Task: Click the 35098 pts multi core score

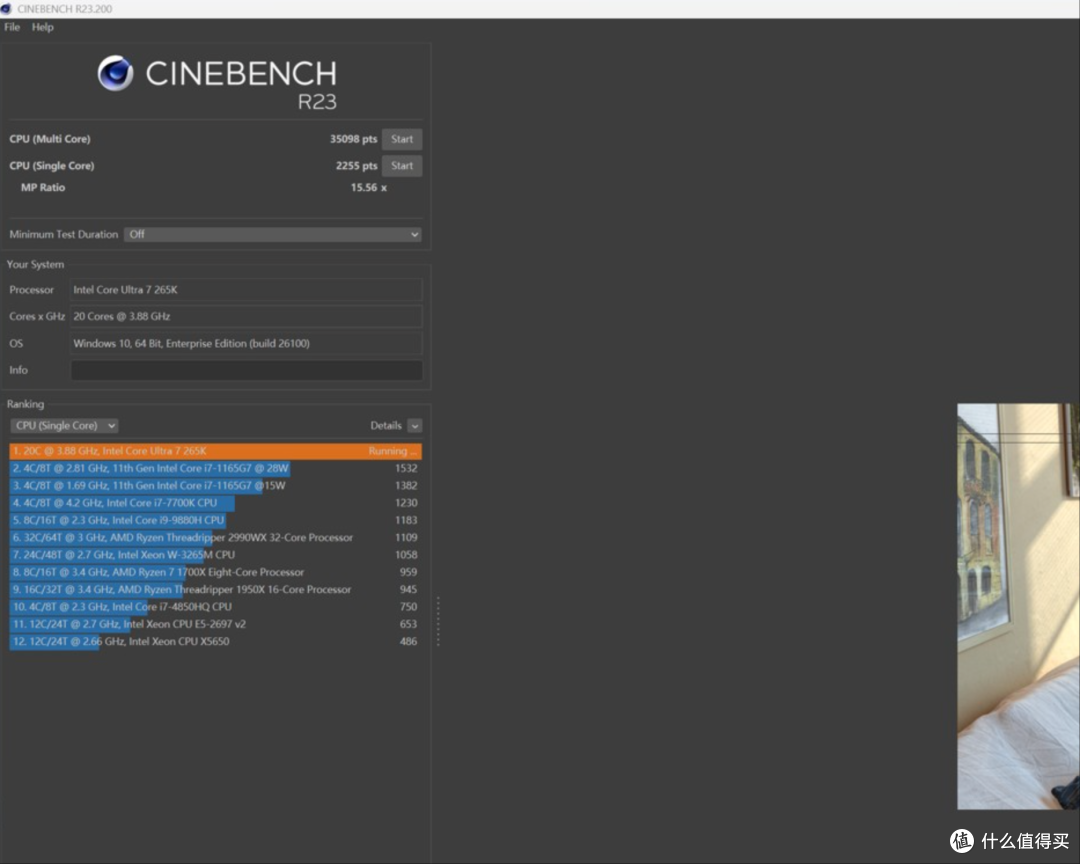Action: [353, 139]
